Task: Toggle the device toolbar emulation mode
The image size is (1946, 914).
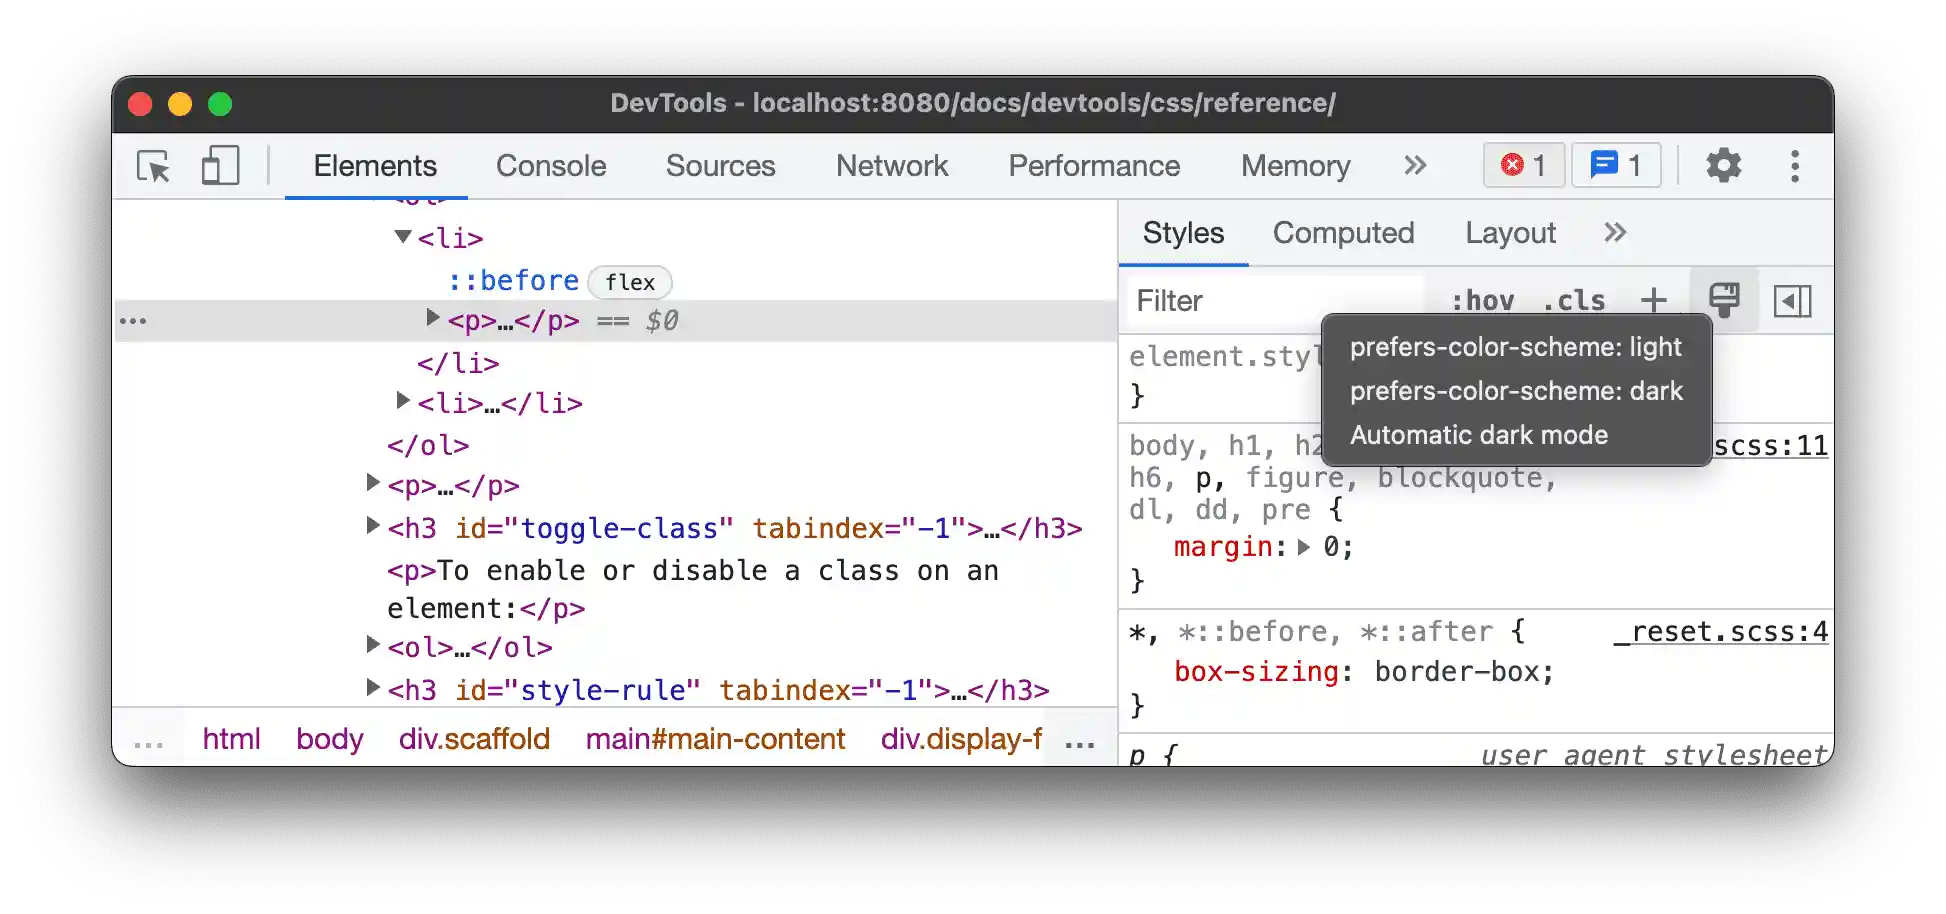Action: pyautogui.click(x=220, y=166)
